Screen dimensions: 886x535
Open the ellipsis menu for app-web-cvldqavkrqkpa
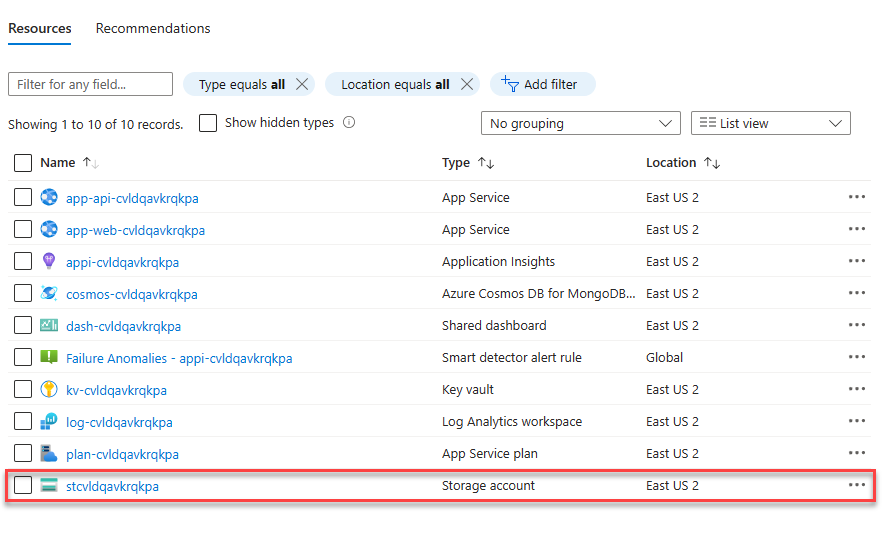(x=857, y=229)
